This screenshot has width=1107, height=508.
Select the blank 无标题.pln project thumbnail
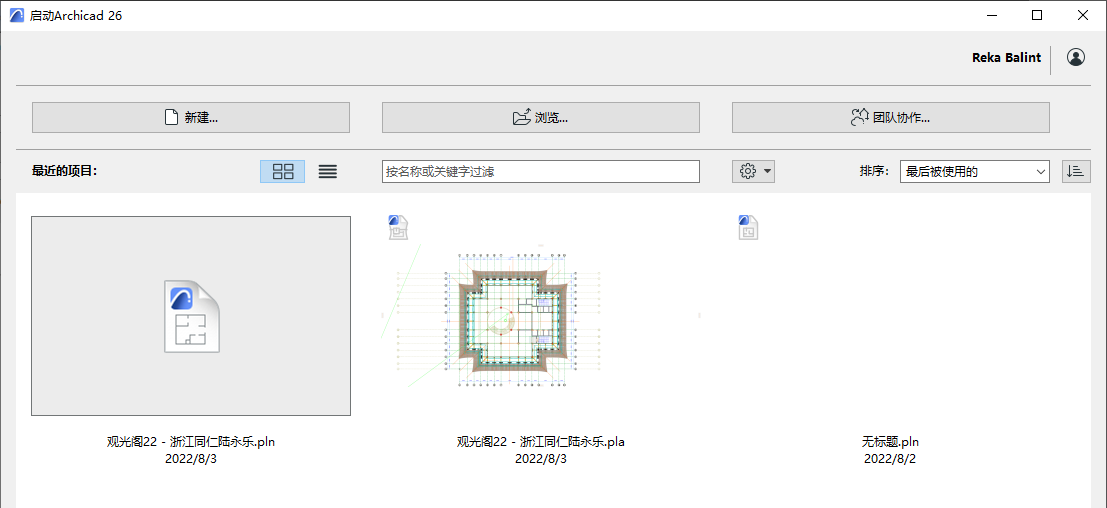click(890, 316)
